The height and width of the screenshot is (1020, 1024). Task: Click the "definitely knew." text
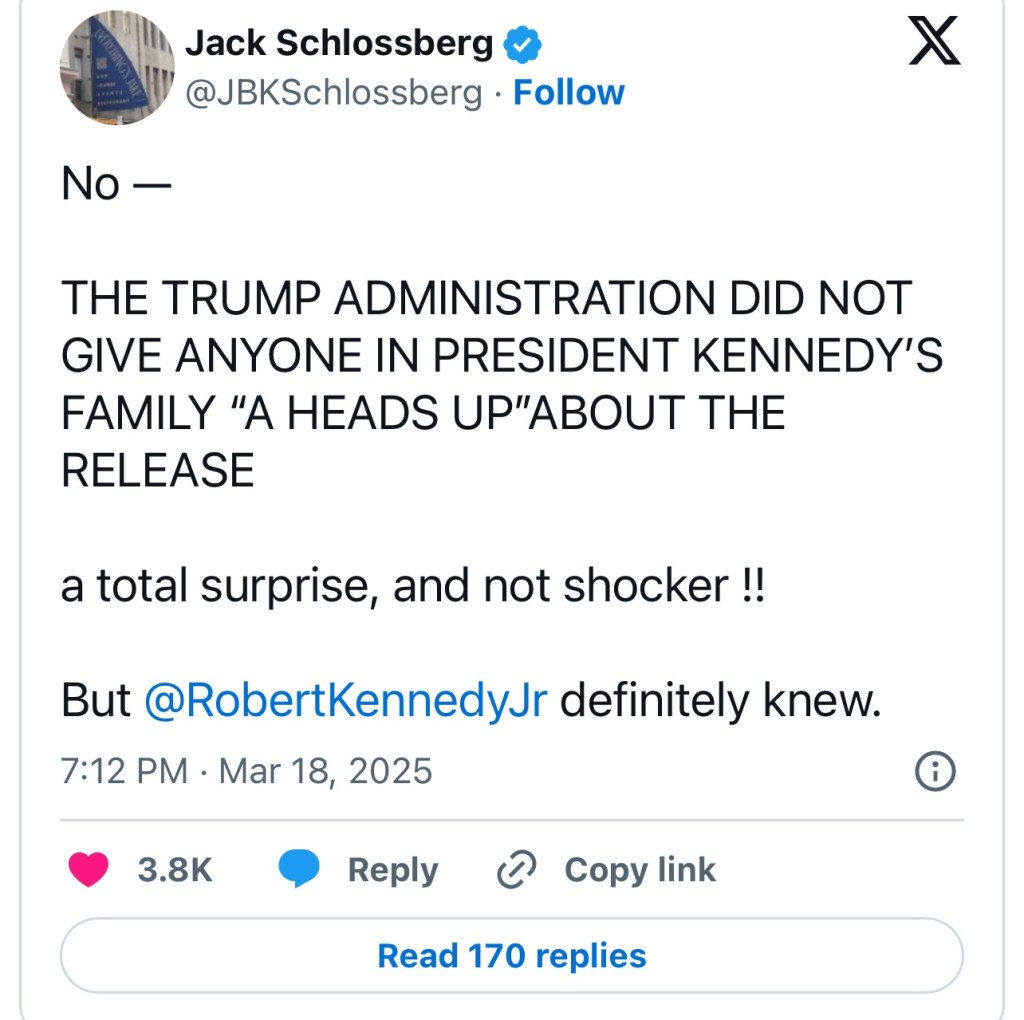(x=720, y=700)
